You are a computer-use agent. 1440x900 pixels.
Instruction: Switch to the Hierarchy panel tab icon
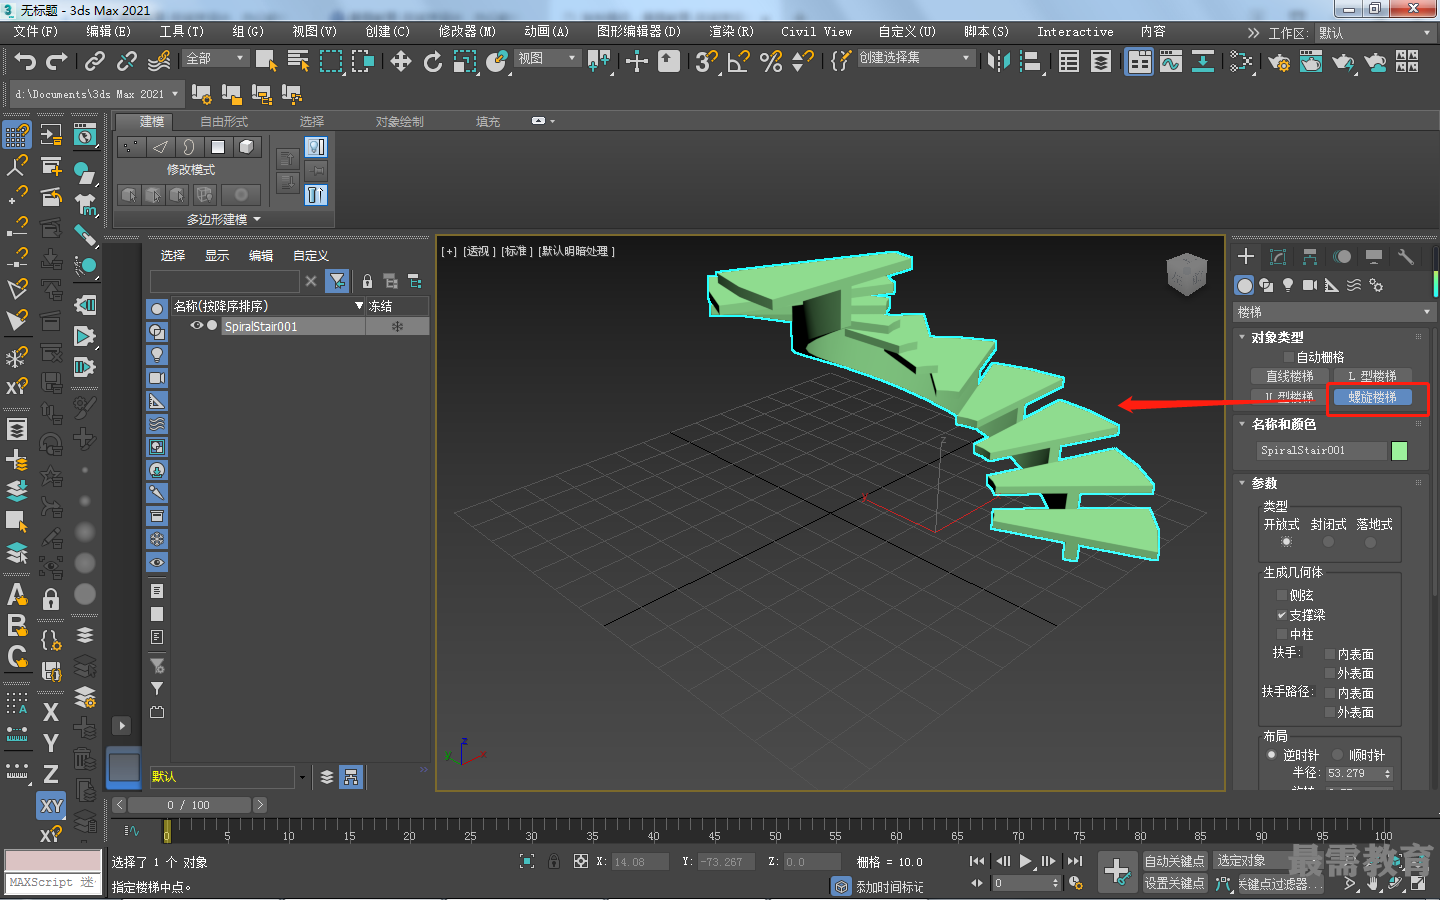[1309, 257]
